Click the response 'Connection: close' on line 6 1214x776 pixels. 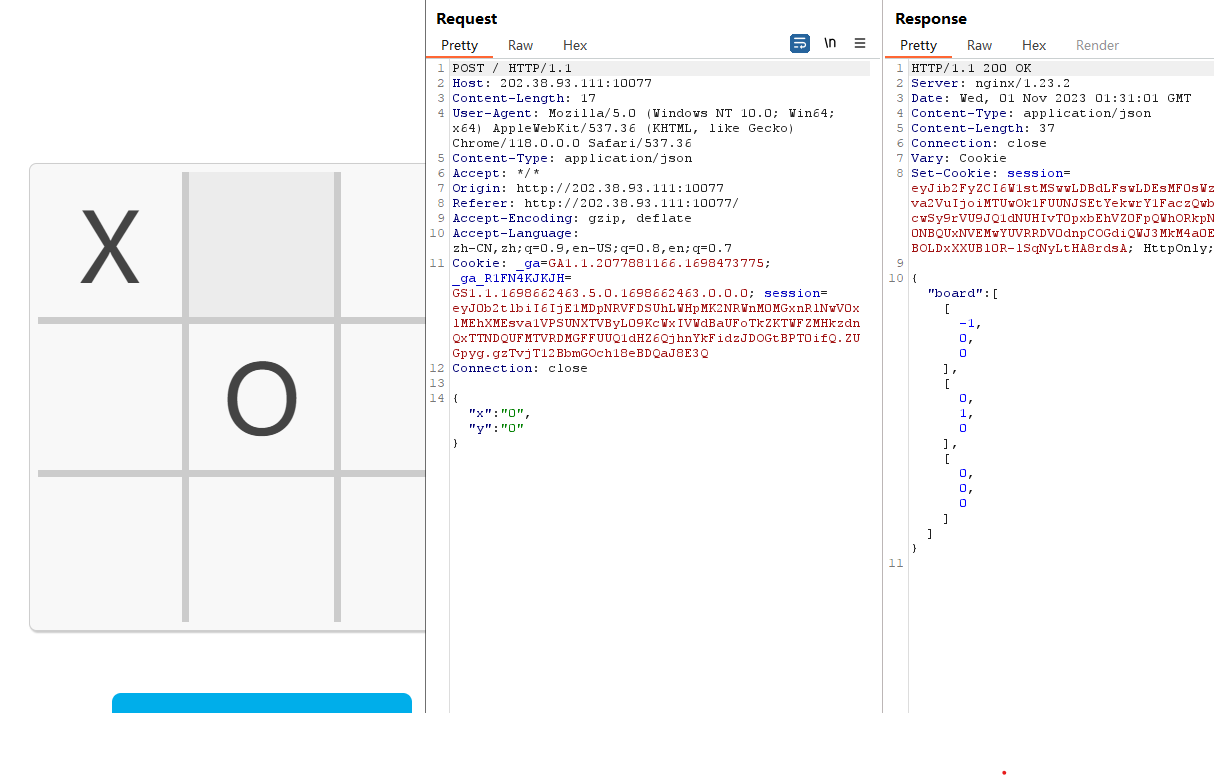click(x=979, y=143)
